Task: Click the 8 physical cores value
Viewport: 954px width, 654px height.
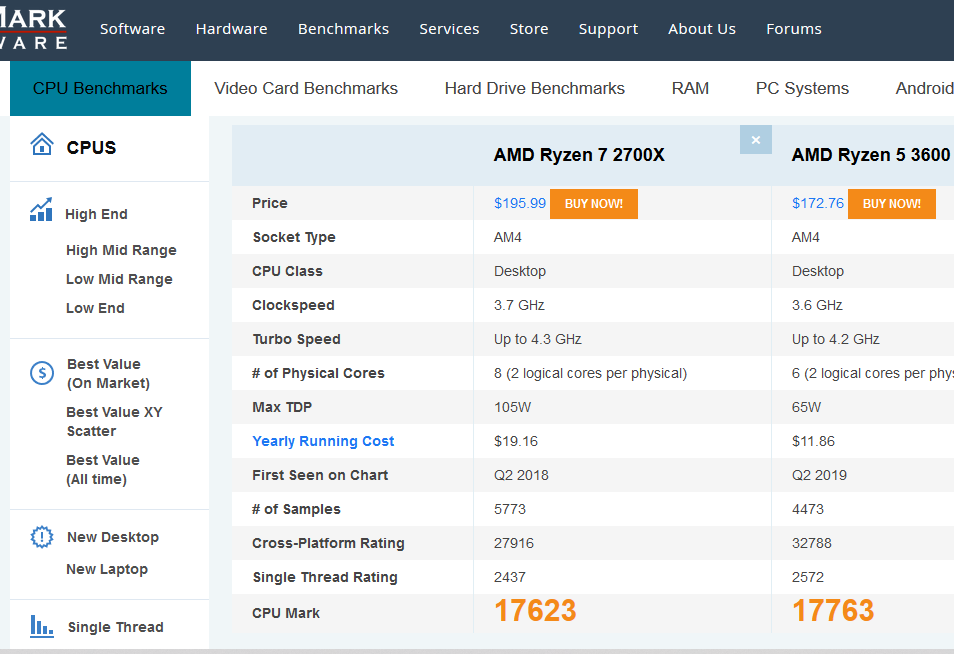Action: 590,373
